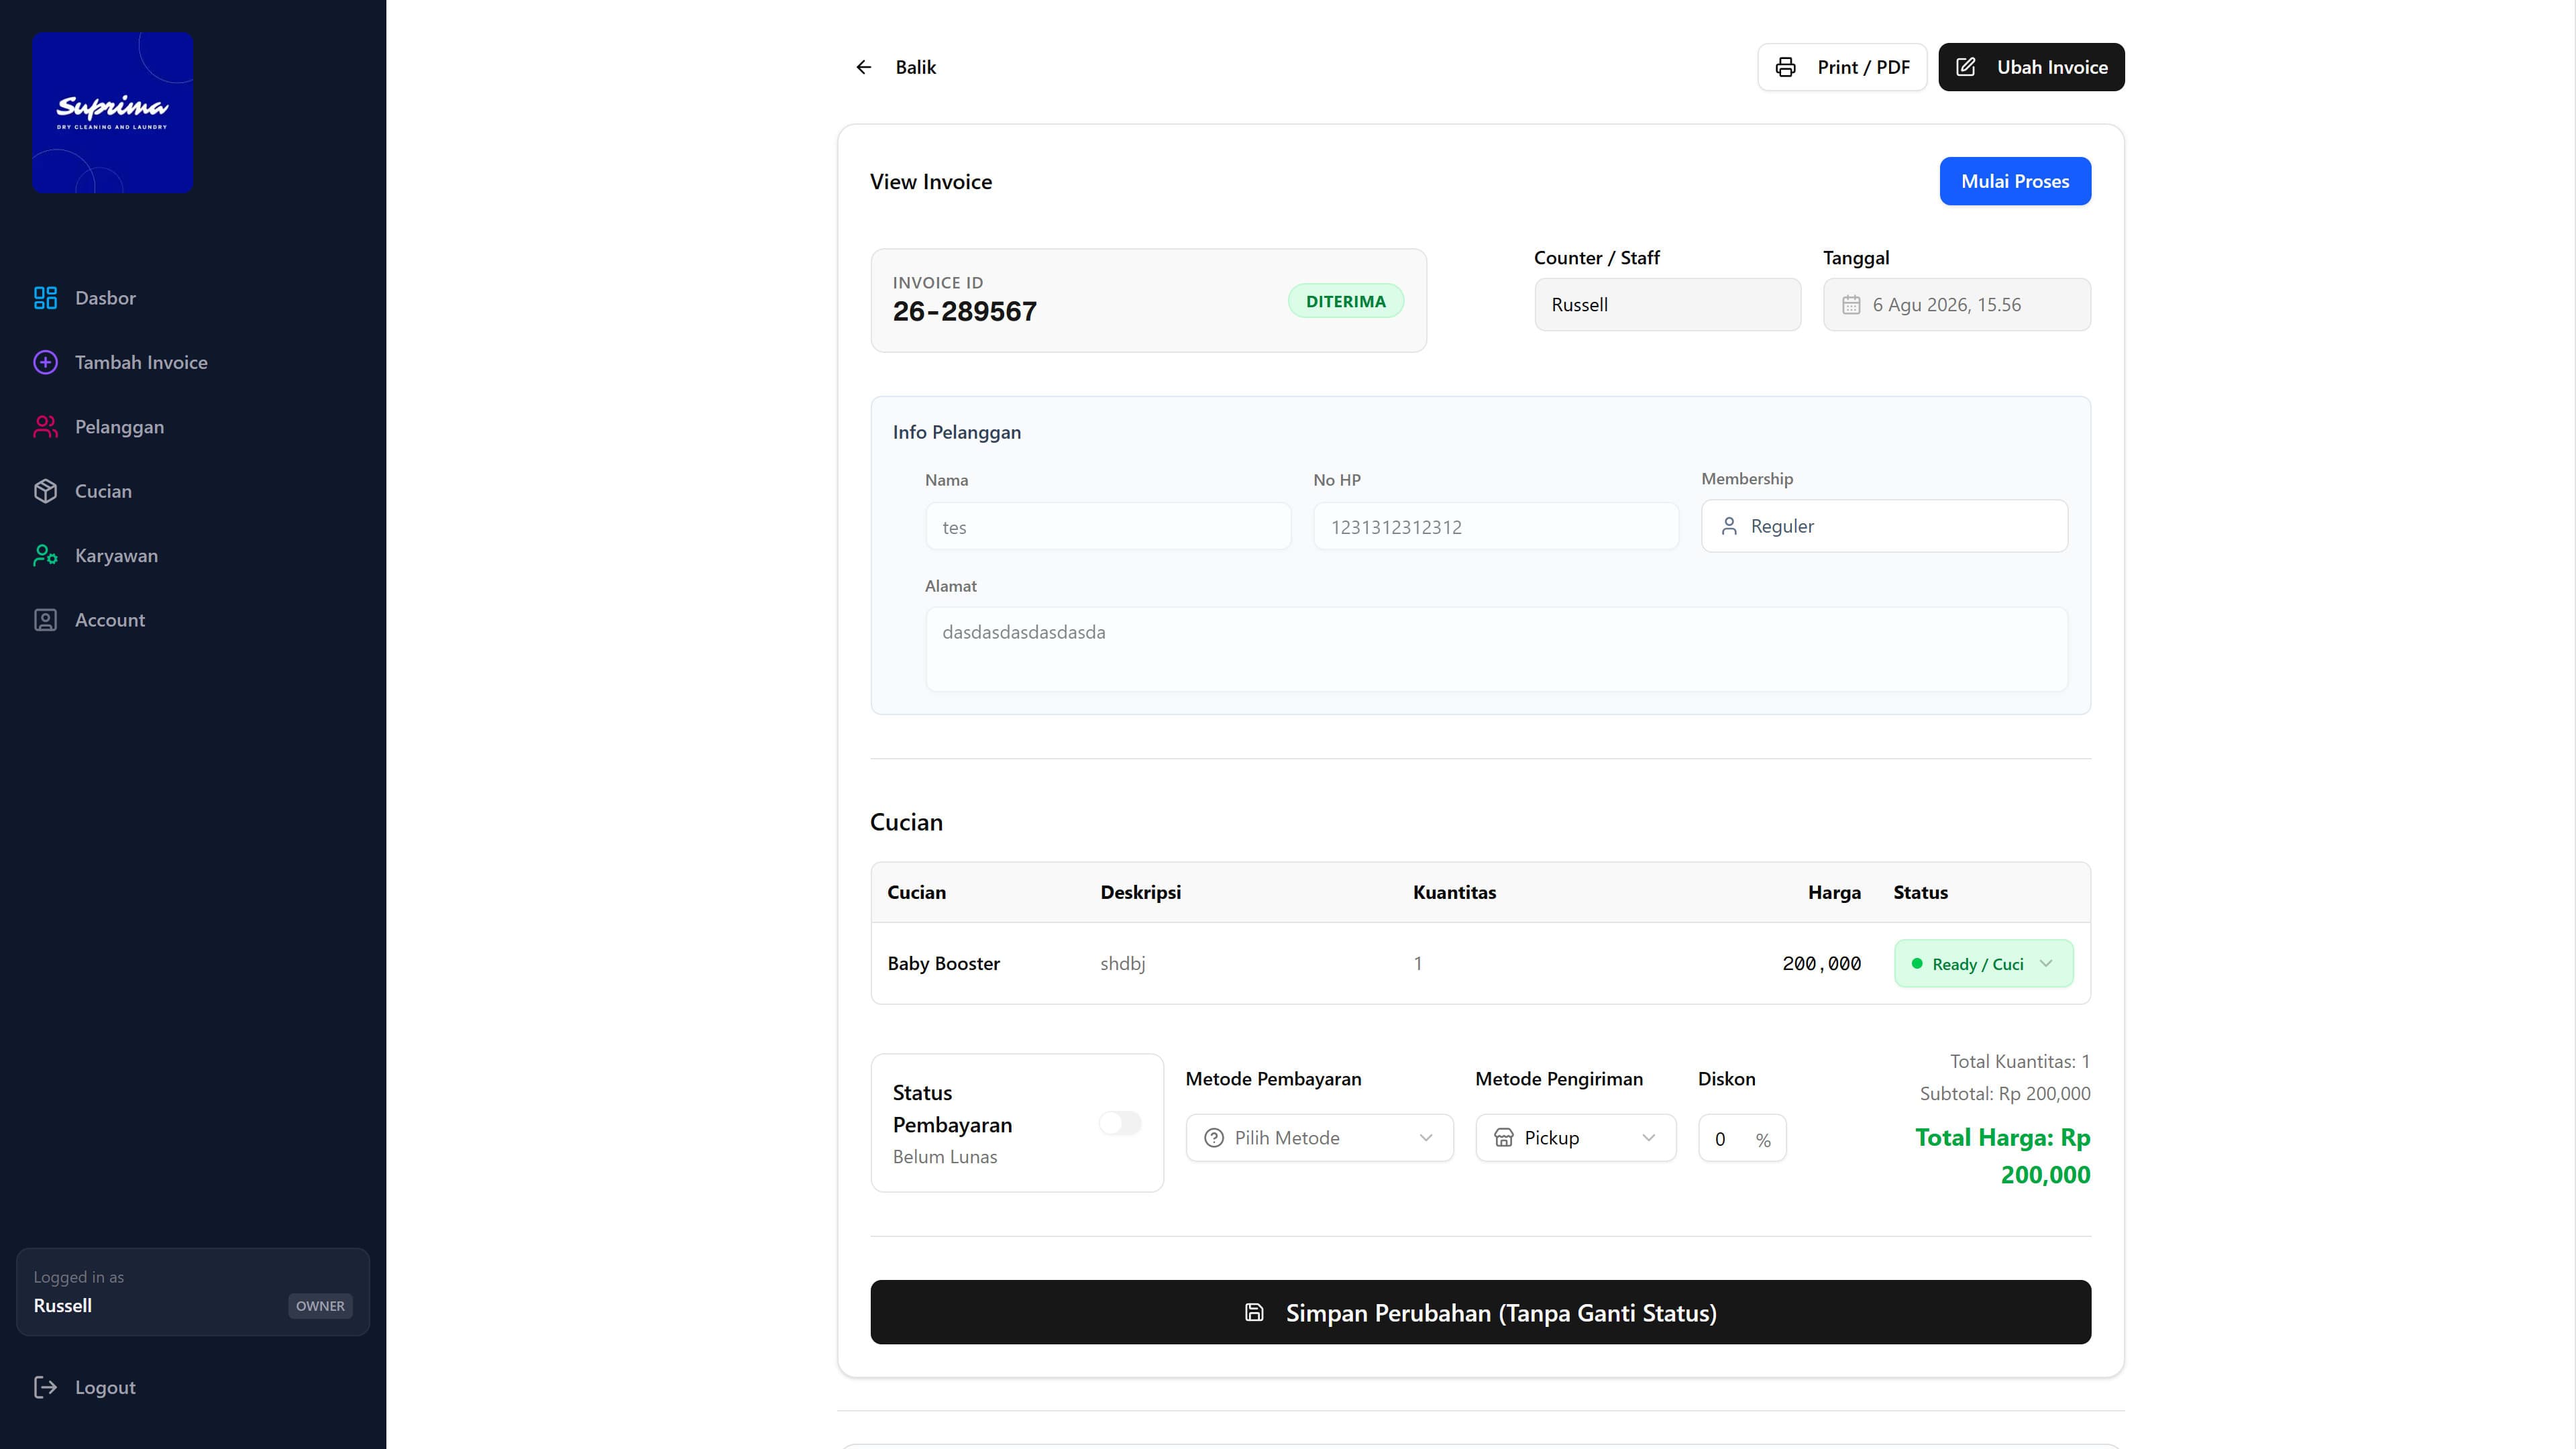Click the Karyawan user-settings icon
This screenshot has width=2576, height=1449.
[45, 555]
